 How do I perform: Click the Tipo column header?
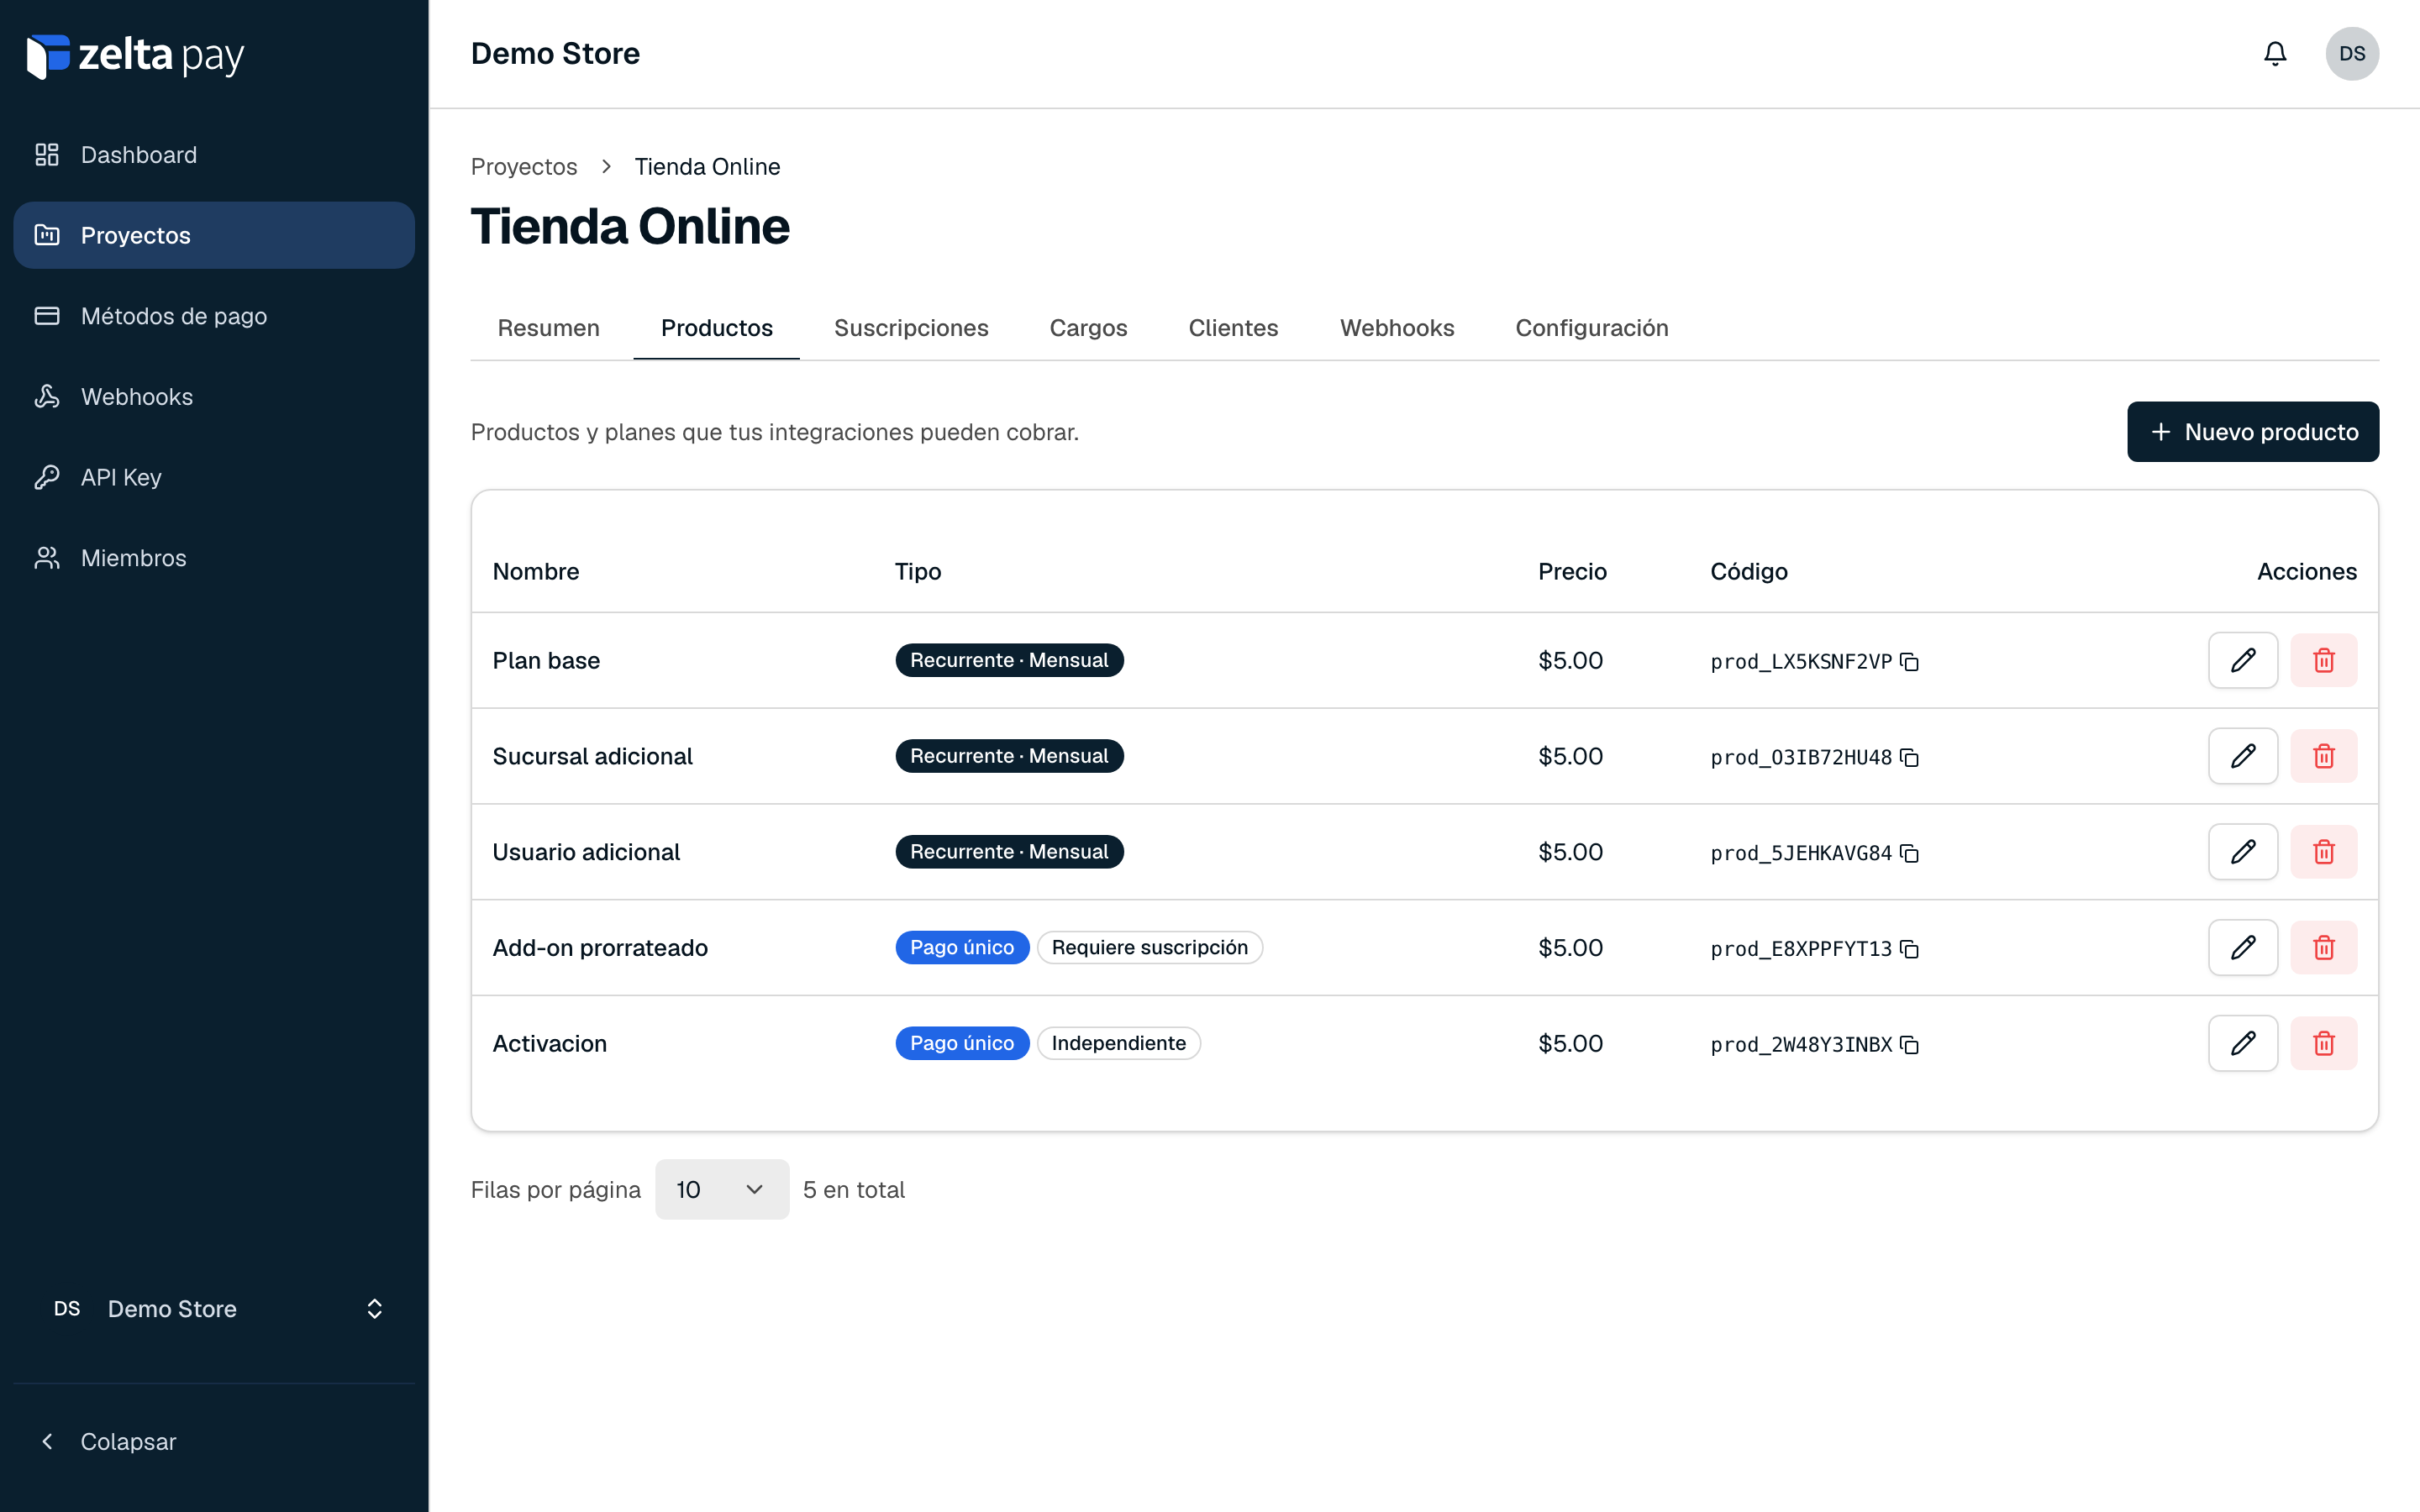(918, 572)
